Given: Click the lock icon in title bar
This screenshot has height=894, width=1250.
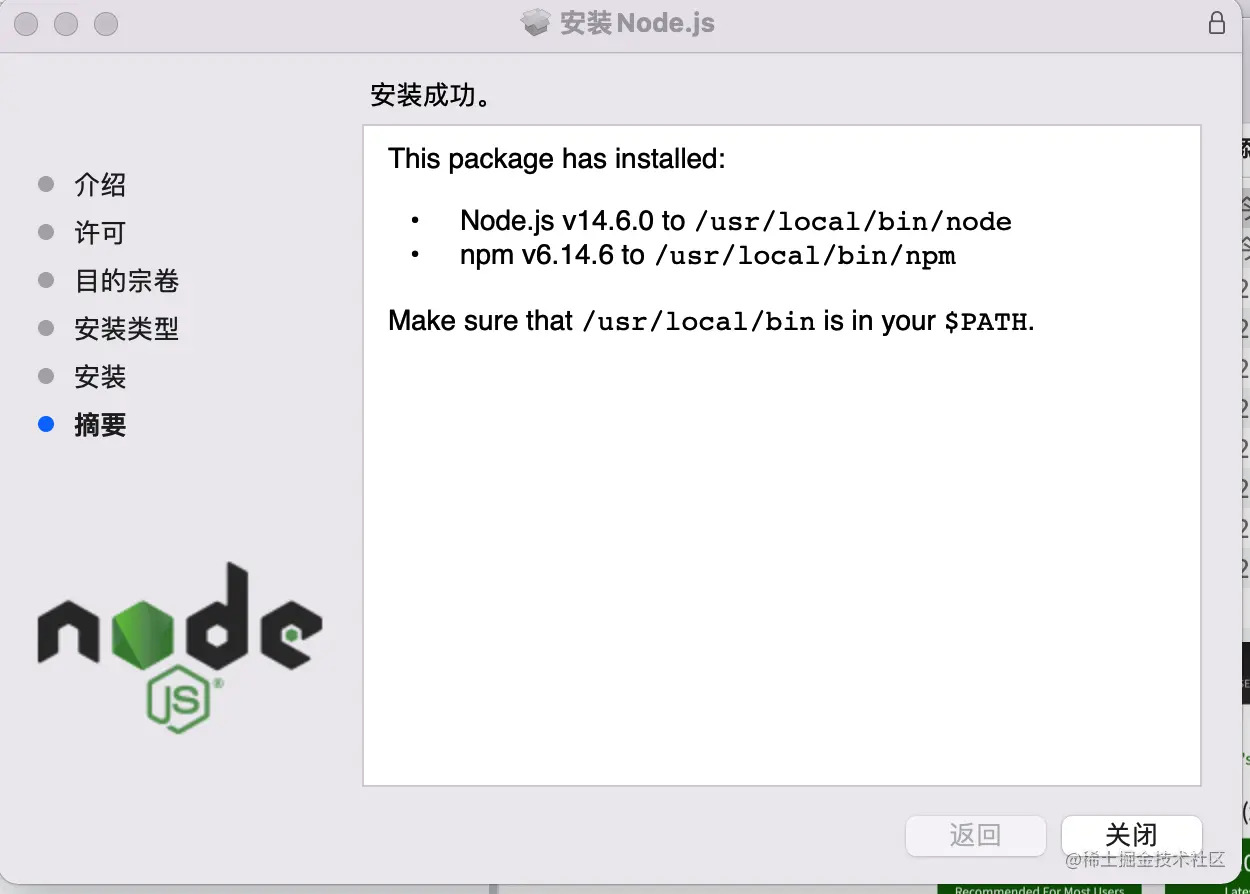Looking at the screenshot, I should coord(1216,22).
